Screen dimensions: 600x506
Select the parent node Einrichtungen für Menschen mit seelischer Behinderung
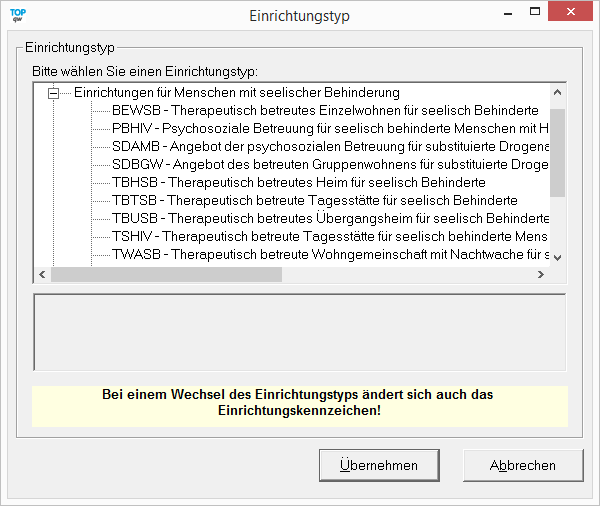[237, 93]
